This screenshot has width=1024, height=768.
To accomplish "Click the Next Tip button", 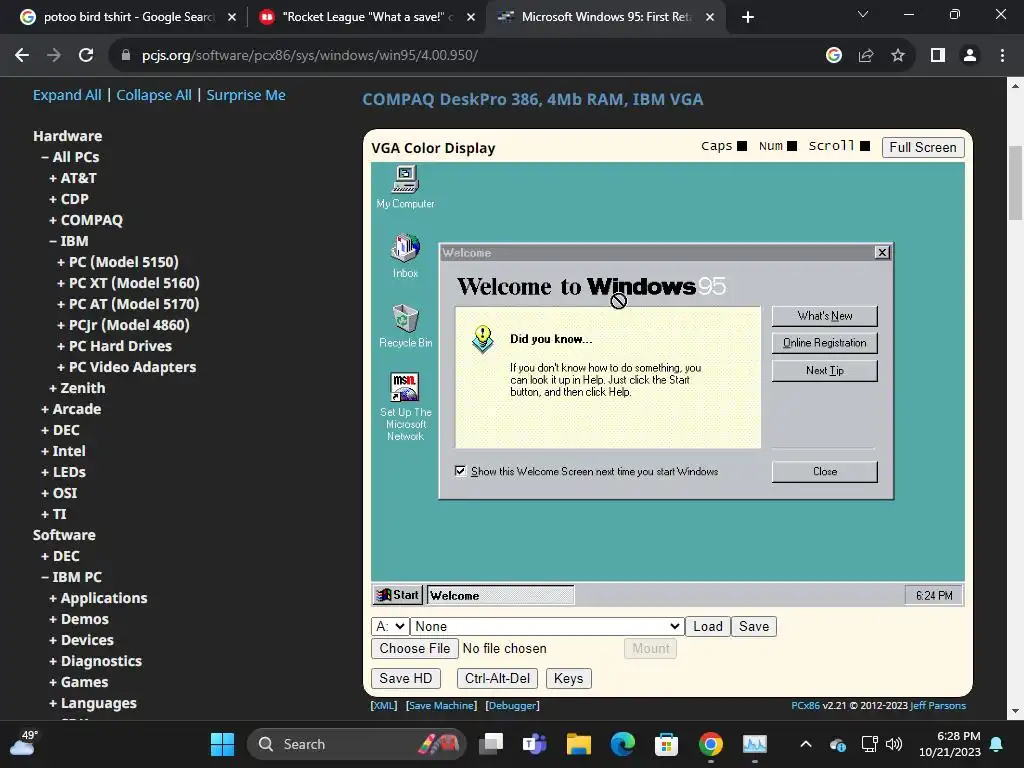I will 824,370.
